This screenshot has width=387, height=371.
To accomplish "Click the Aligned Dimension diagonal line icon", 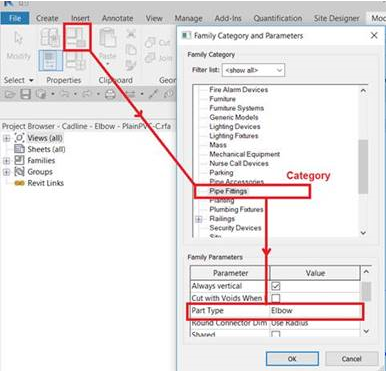I will pos(153,94).
